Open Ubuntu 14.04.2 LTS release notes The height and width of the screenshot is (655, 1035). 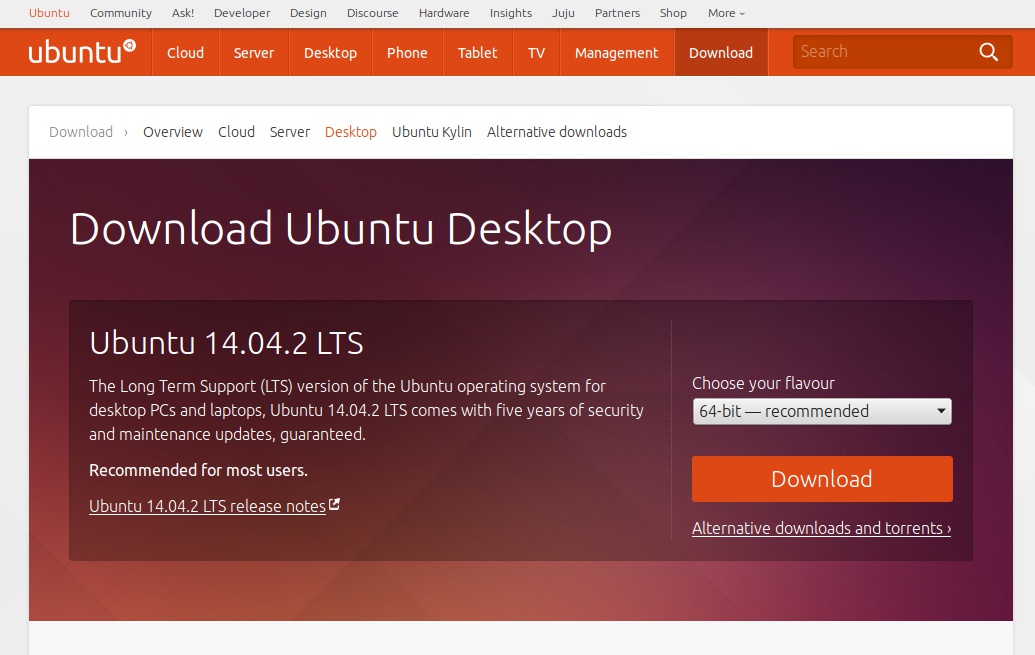click(207, 506)
